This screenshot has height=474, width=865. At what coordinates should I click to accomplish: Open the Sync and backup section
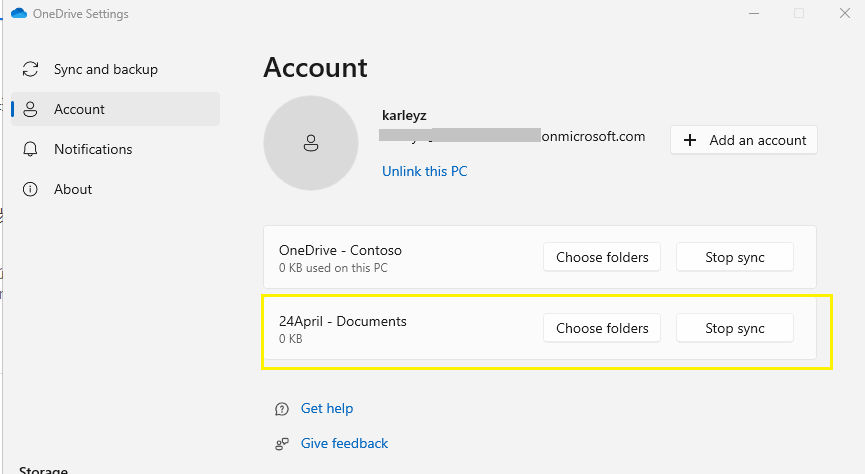point(105,70)
